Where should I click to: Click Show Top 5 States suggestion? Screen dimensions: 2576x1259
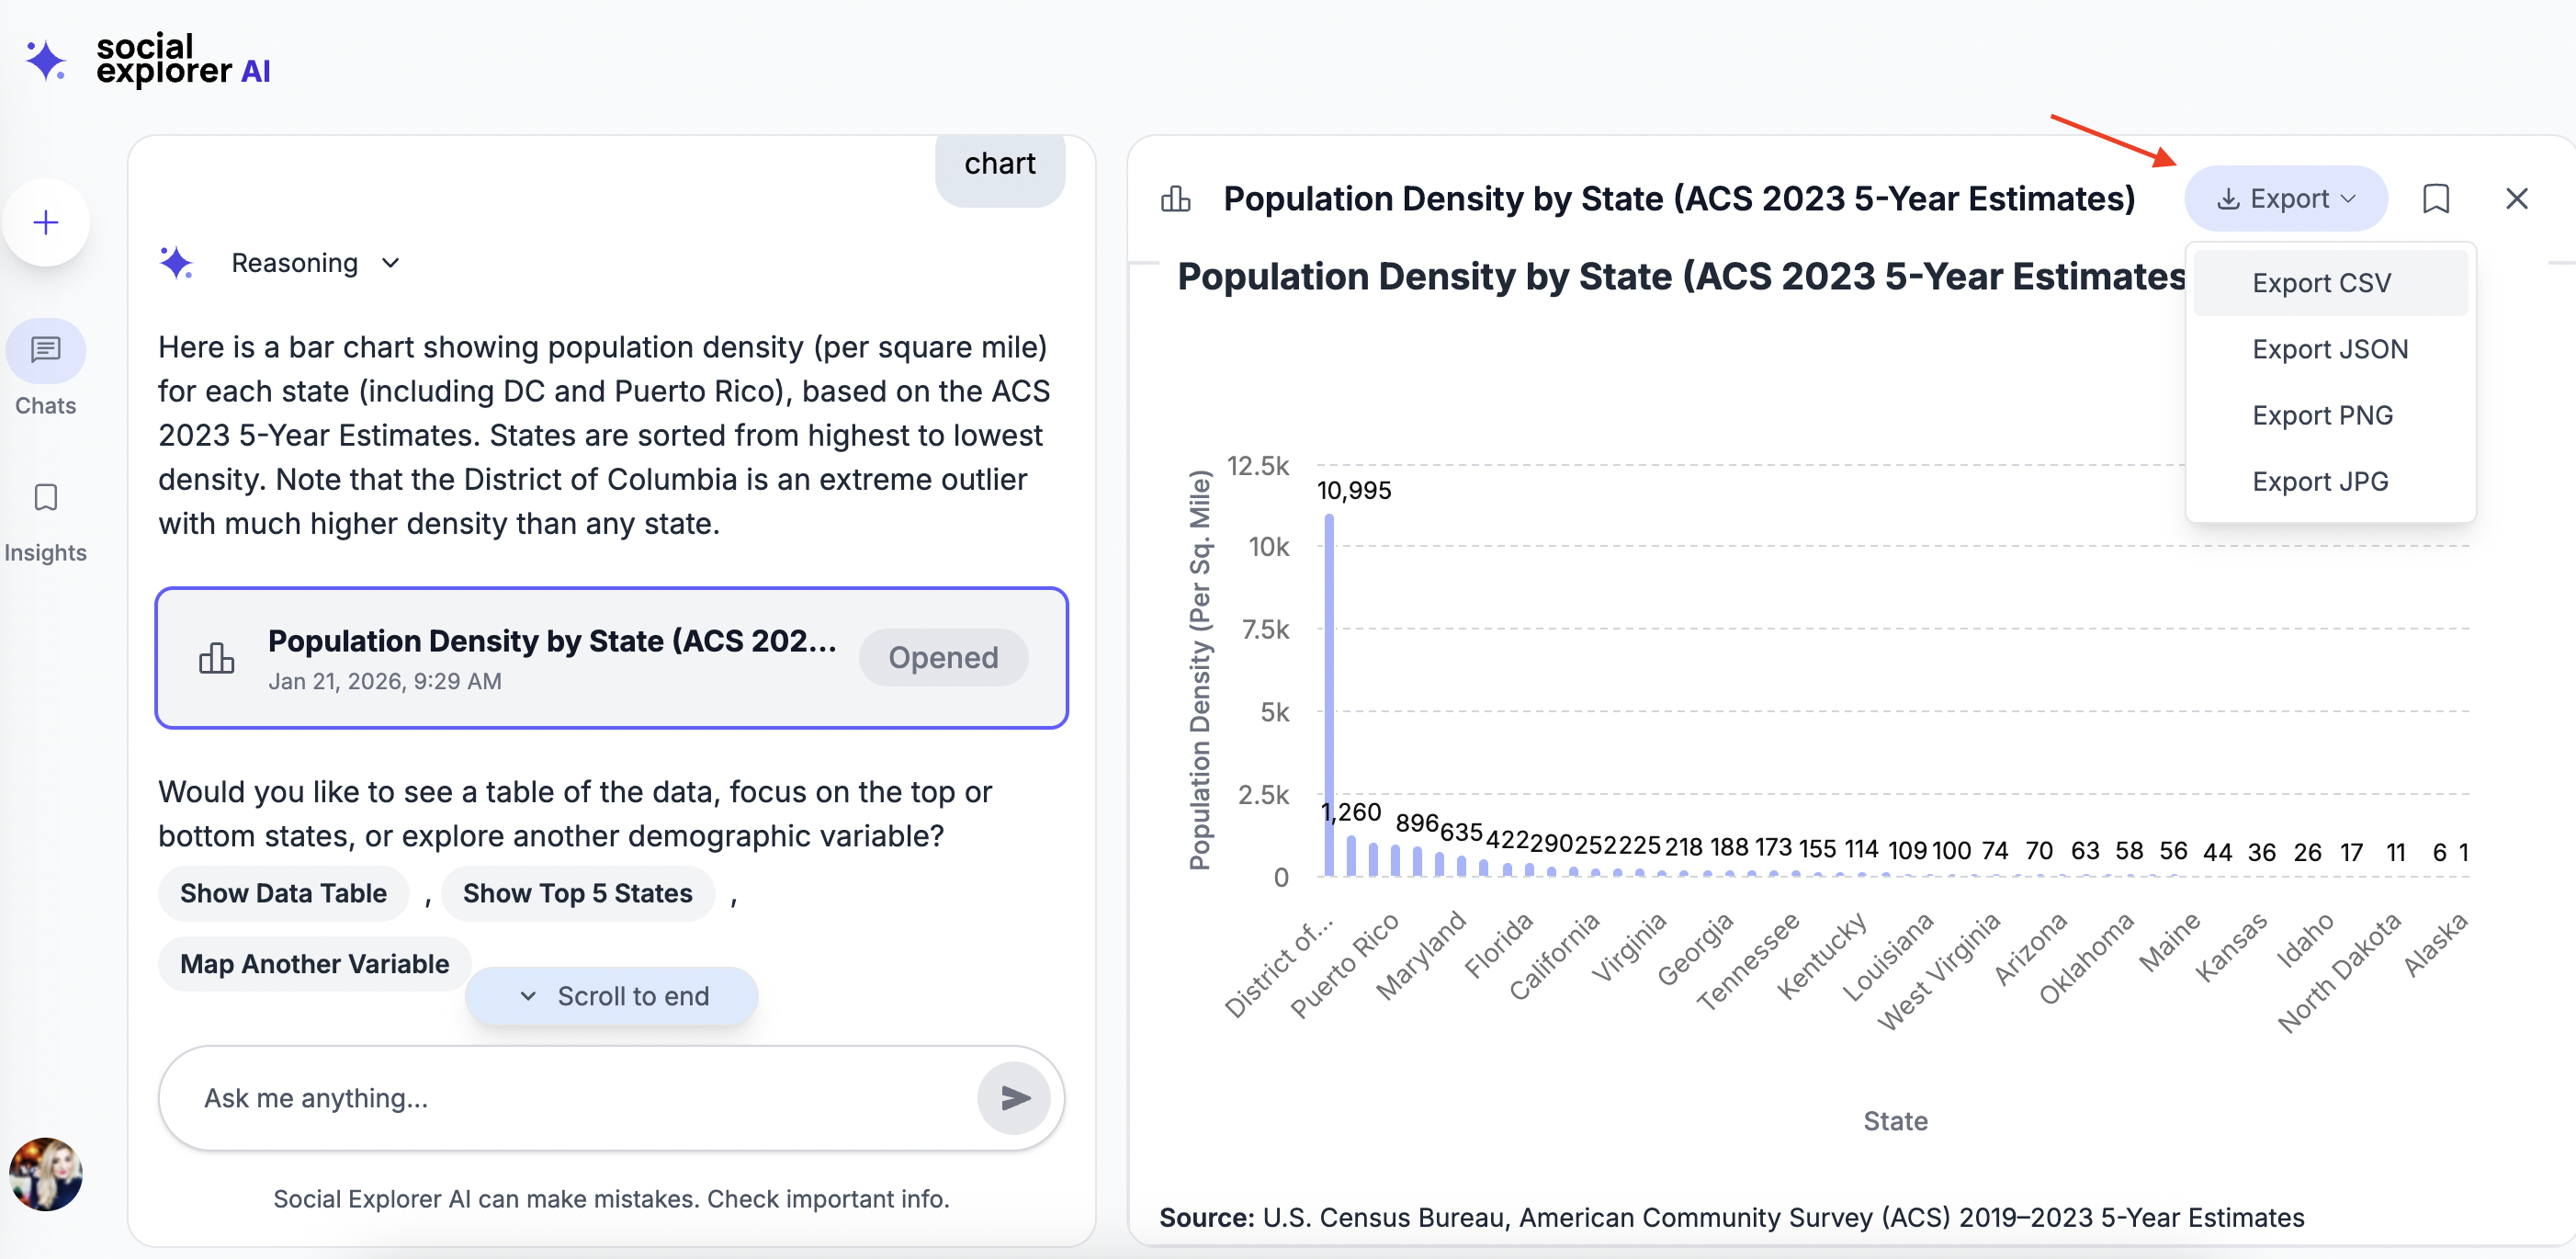pyautogui.click(x=577, y=893)
